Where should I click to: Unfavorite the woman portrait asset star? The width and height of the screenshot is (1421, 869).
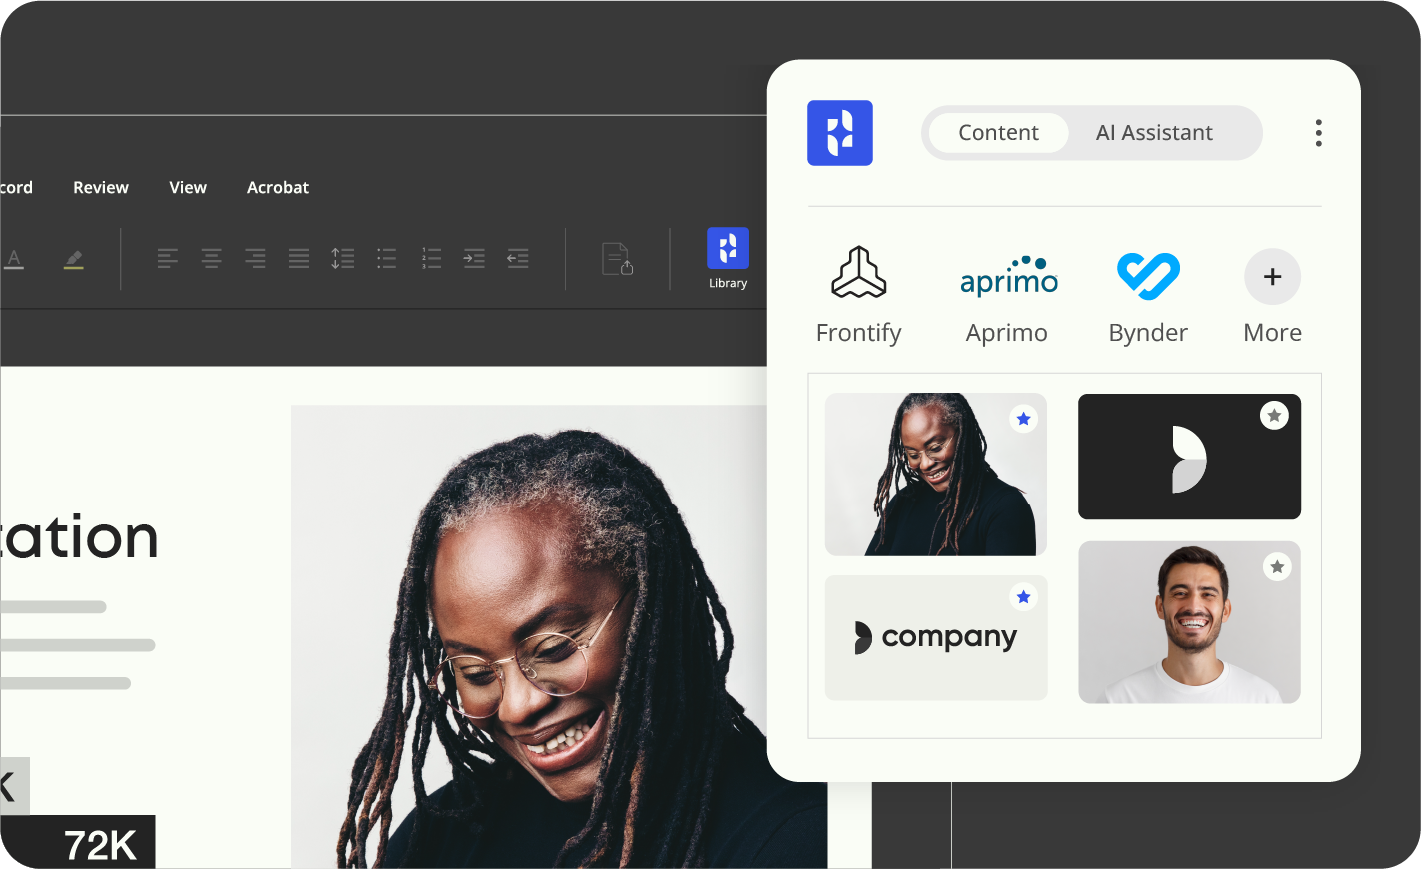point(1023,419)
